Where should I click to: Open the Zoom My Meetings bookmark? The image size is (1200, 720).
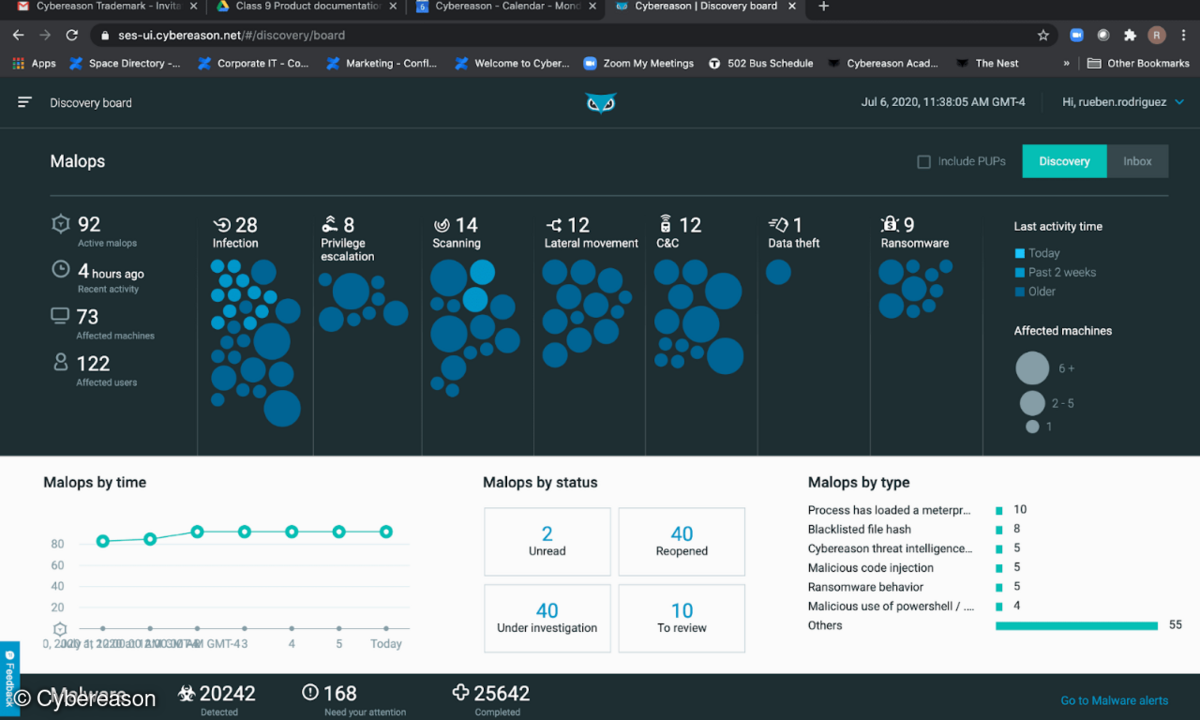tap(638, 63)
